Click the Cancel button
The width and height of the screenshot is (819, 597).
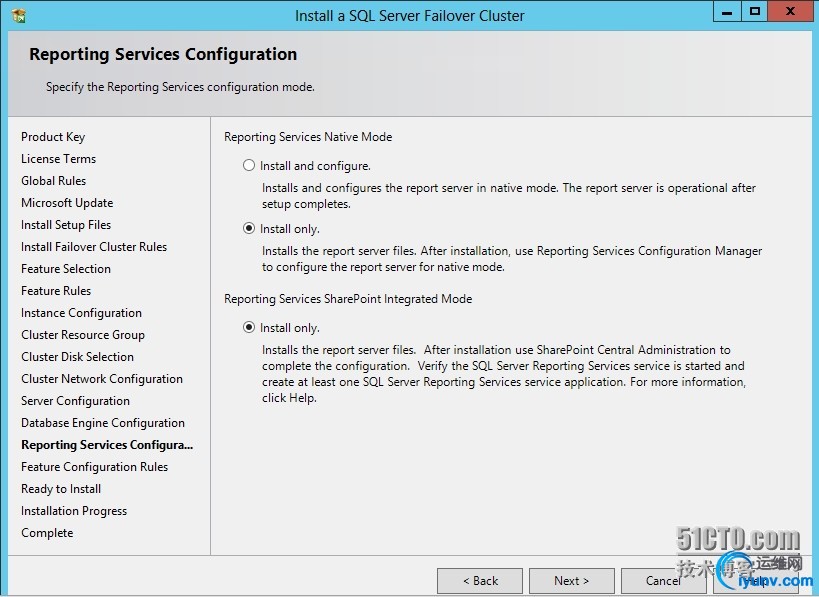(663, 581)
